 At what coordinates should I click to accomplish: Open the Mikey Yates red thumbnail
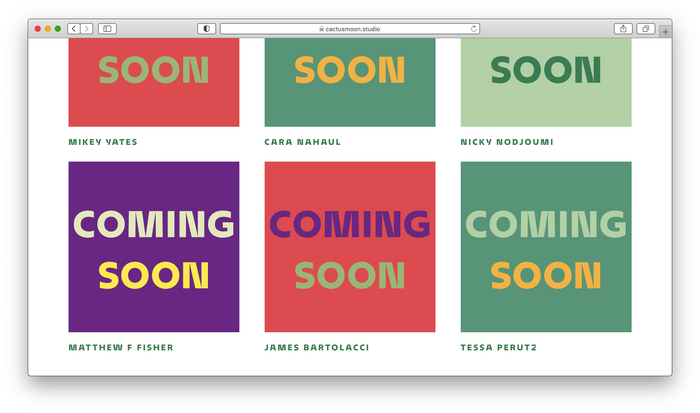(154, 82)
